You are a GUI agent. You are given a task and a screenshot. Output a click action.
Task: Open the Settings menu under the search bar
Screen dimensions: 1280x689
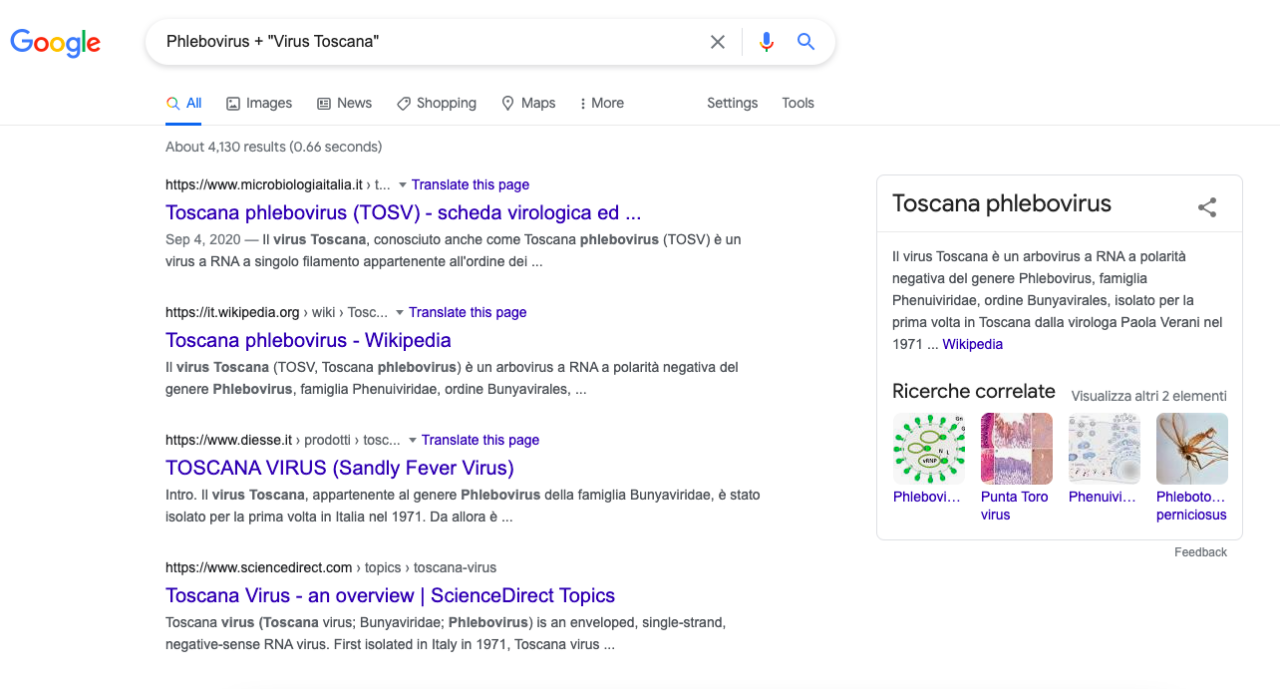(x=732, y=103)
